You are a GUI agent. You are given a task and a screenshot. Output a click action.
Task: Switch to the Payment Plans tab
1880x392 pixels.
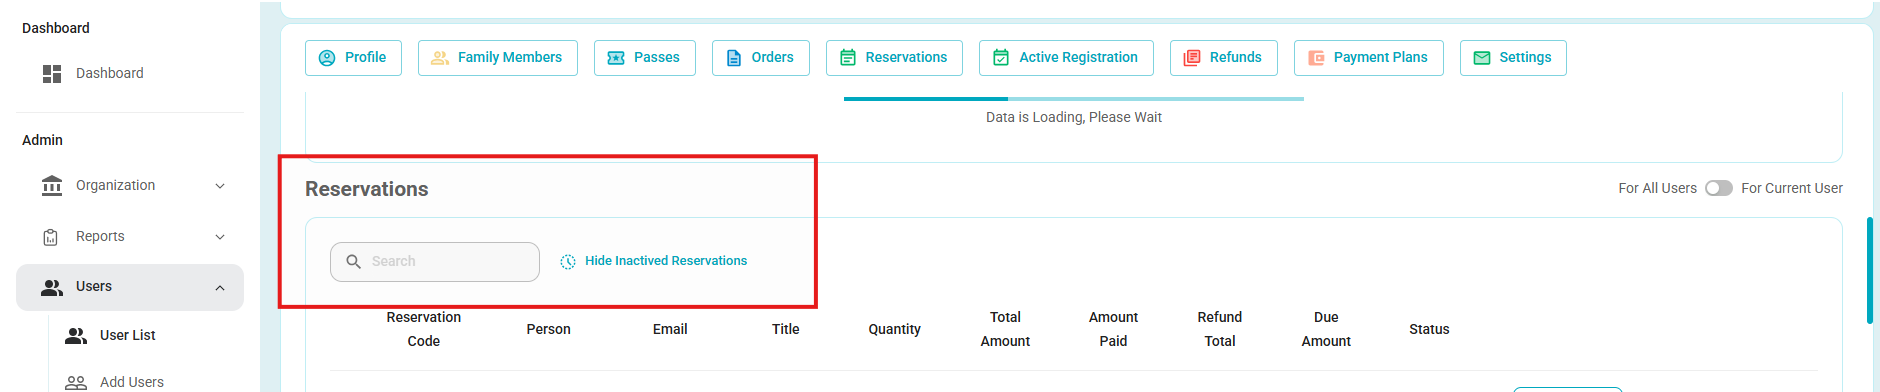click(1369, 58)
